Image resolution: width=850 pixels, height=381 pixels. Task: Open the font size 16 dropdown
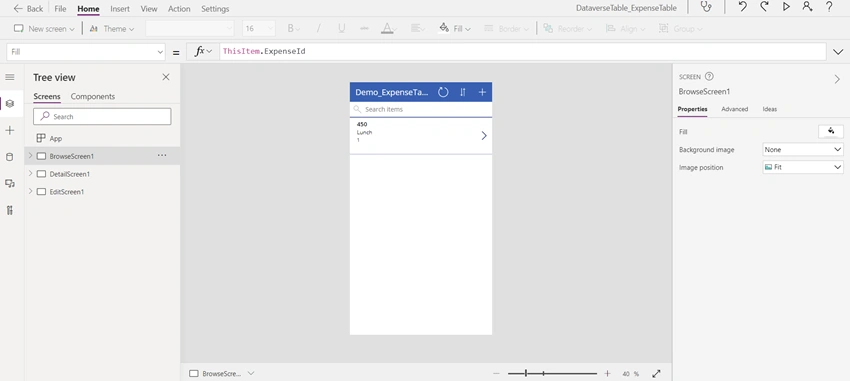[x=259, y=29]
